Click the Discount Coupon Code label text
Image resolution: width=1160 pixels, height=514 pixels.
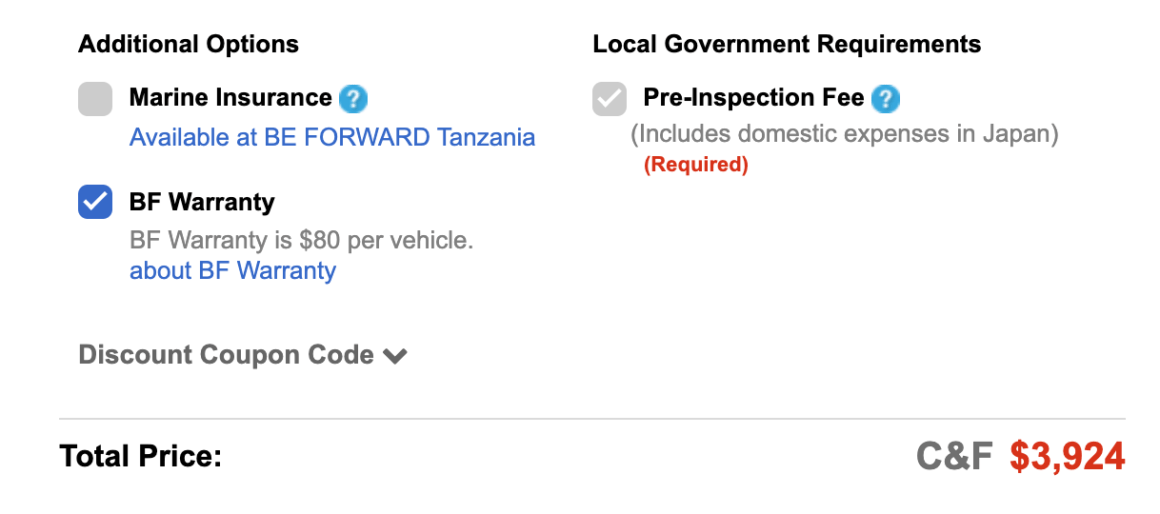click(x=226, y=355)
